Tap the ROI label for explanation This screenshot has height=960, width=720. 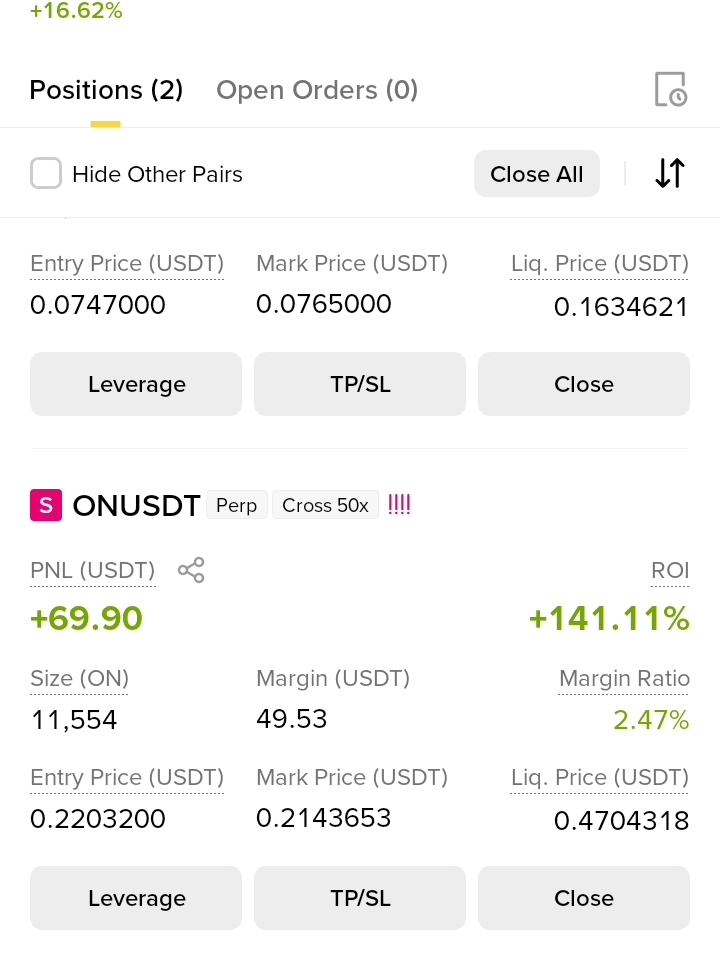(670, 570)
